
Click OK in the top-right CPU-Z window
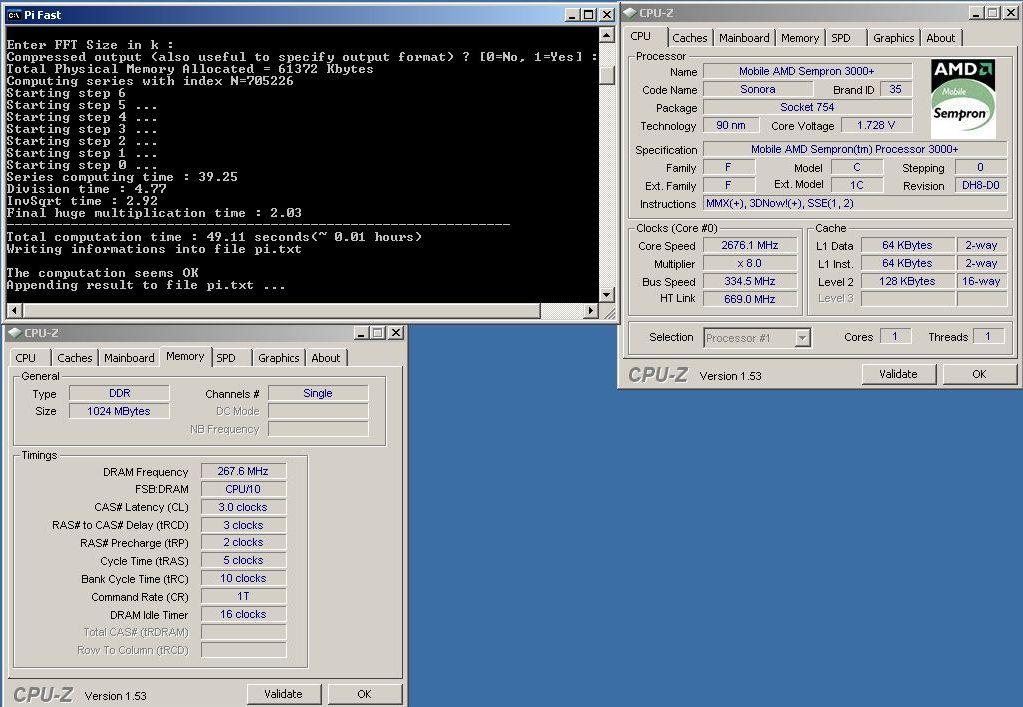[979, 374]
